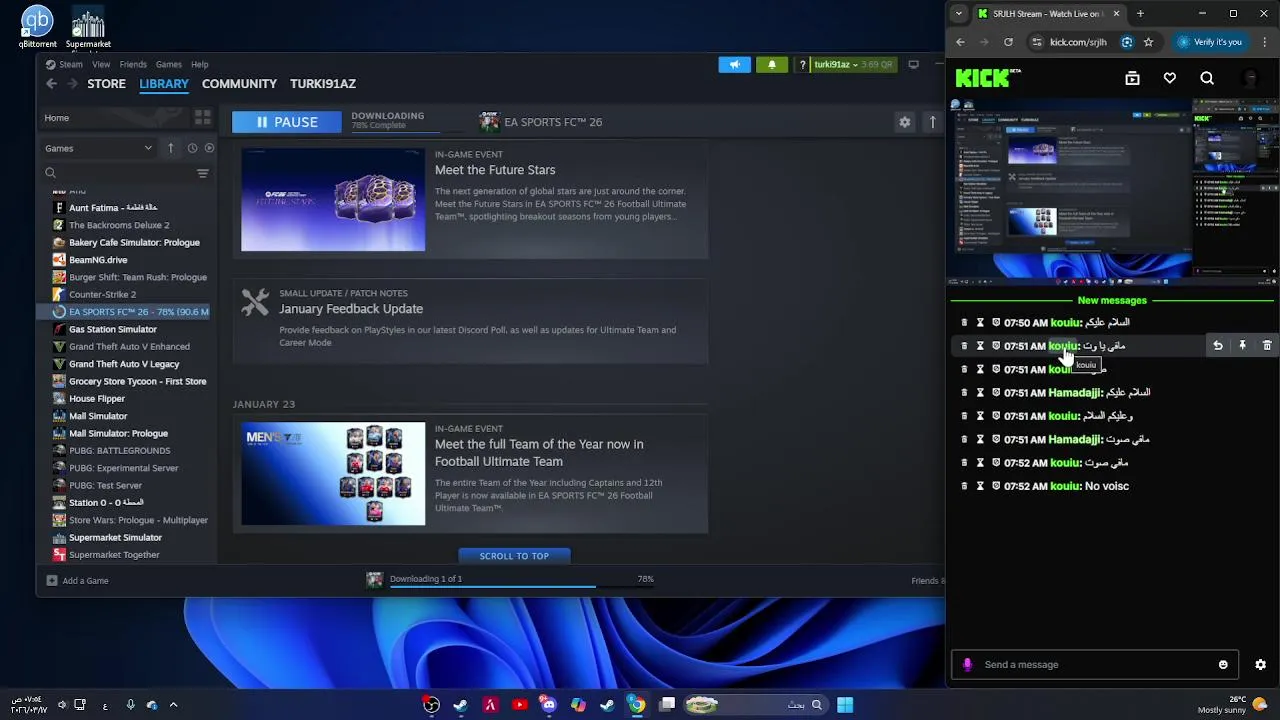This screenshot has width=1280, height=720.
Task: Open YouTube from the taskbar
Action: 519,705
